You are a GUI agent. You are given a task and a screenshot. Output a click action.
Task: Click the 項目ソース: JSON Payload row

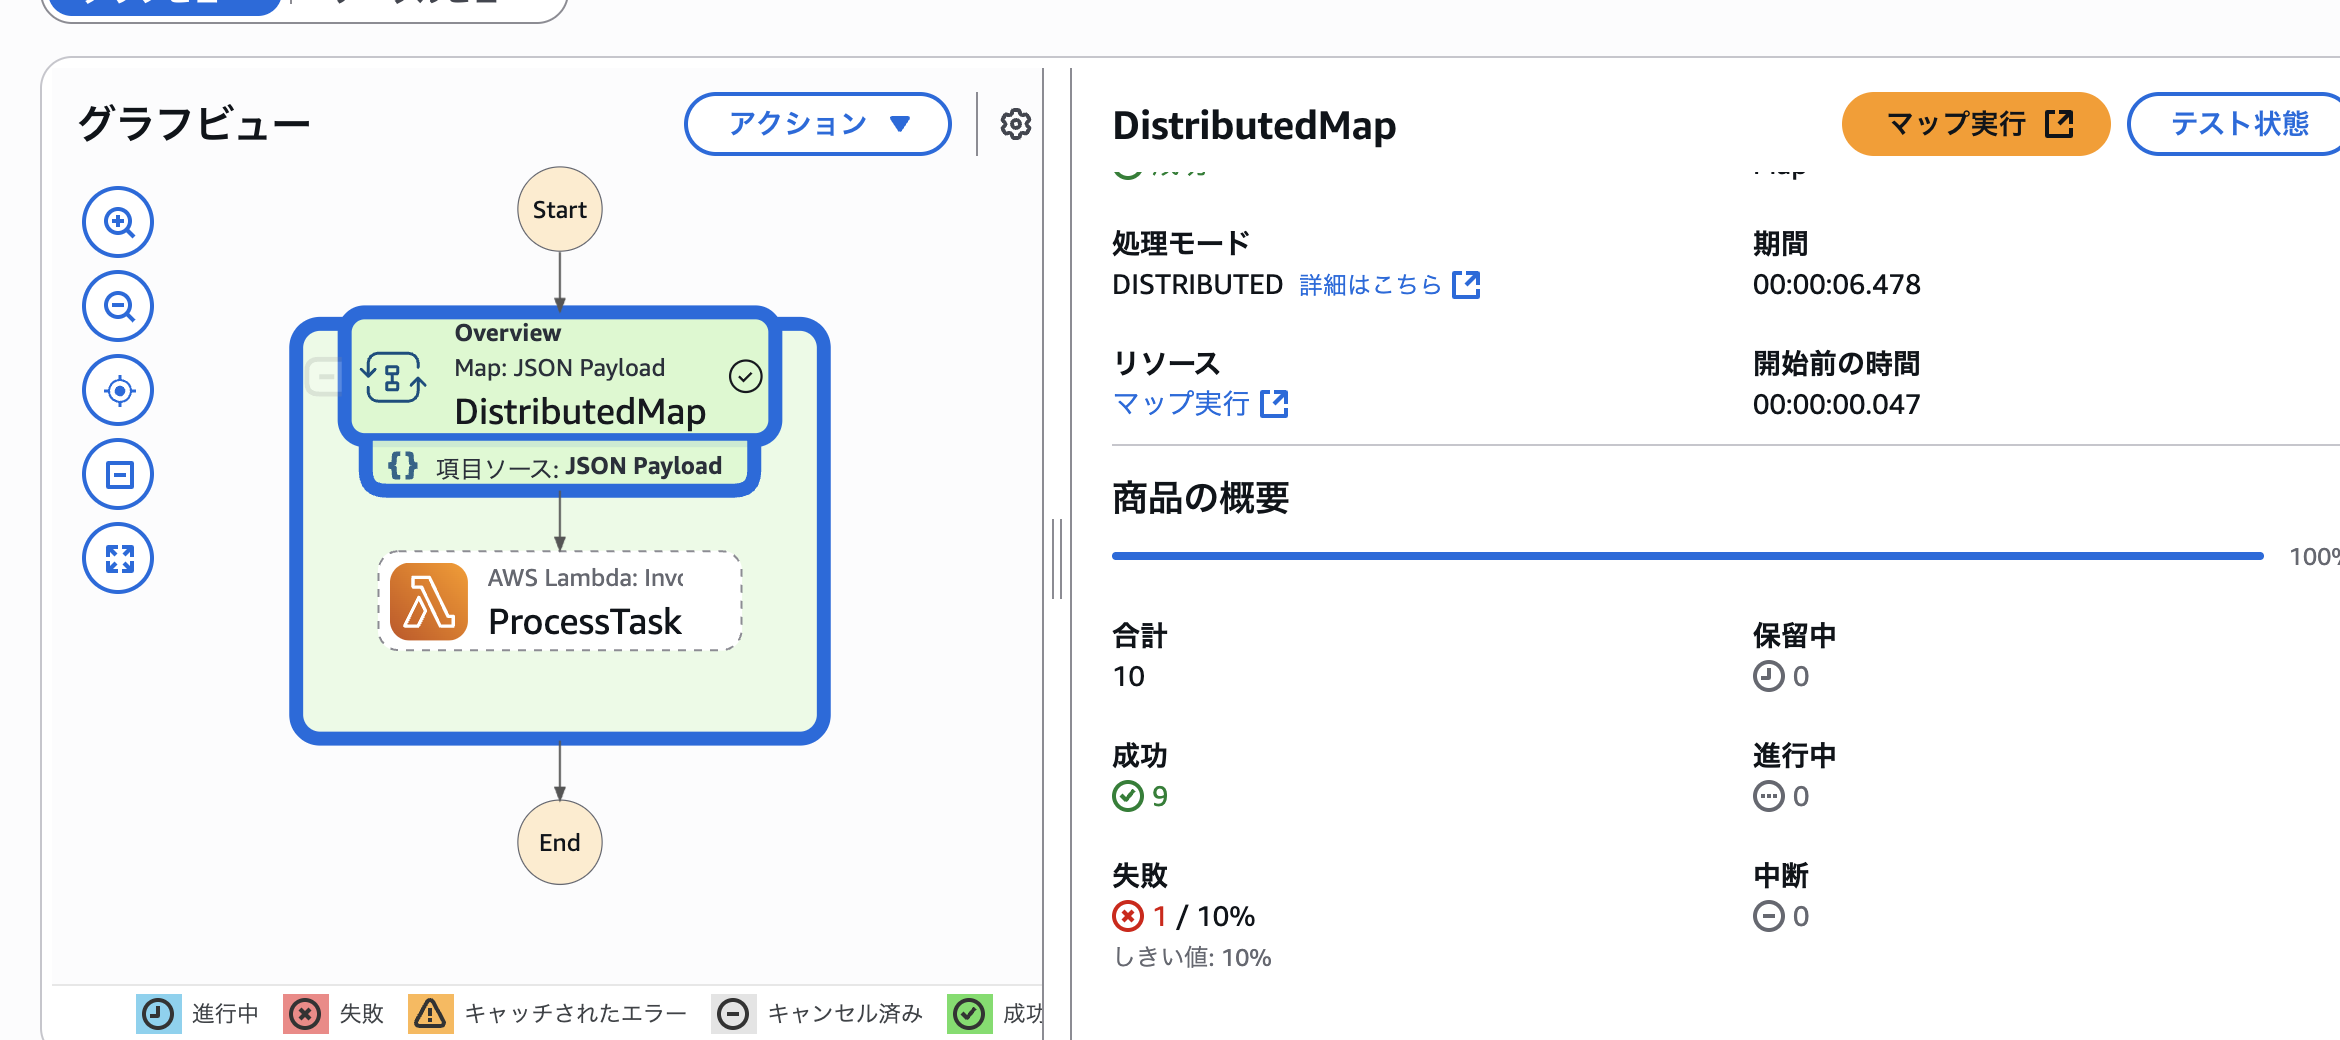click(x=560, y=466)
